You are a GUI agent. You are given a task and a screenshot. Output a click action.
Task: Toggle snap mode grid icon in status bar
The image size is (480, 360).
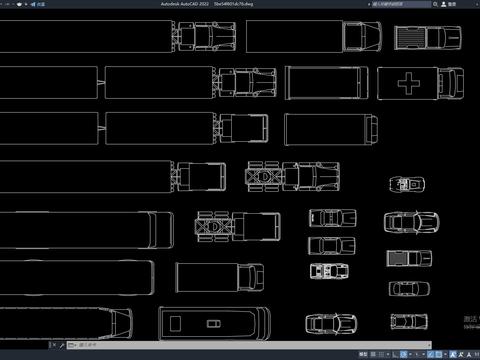(381, 354)
